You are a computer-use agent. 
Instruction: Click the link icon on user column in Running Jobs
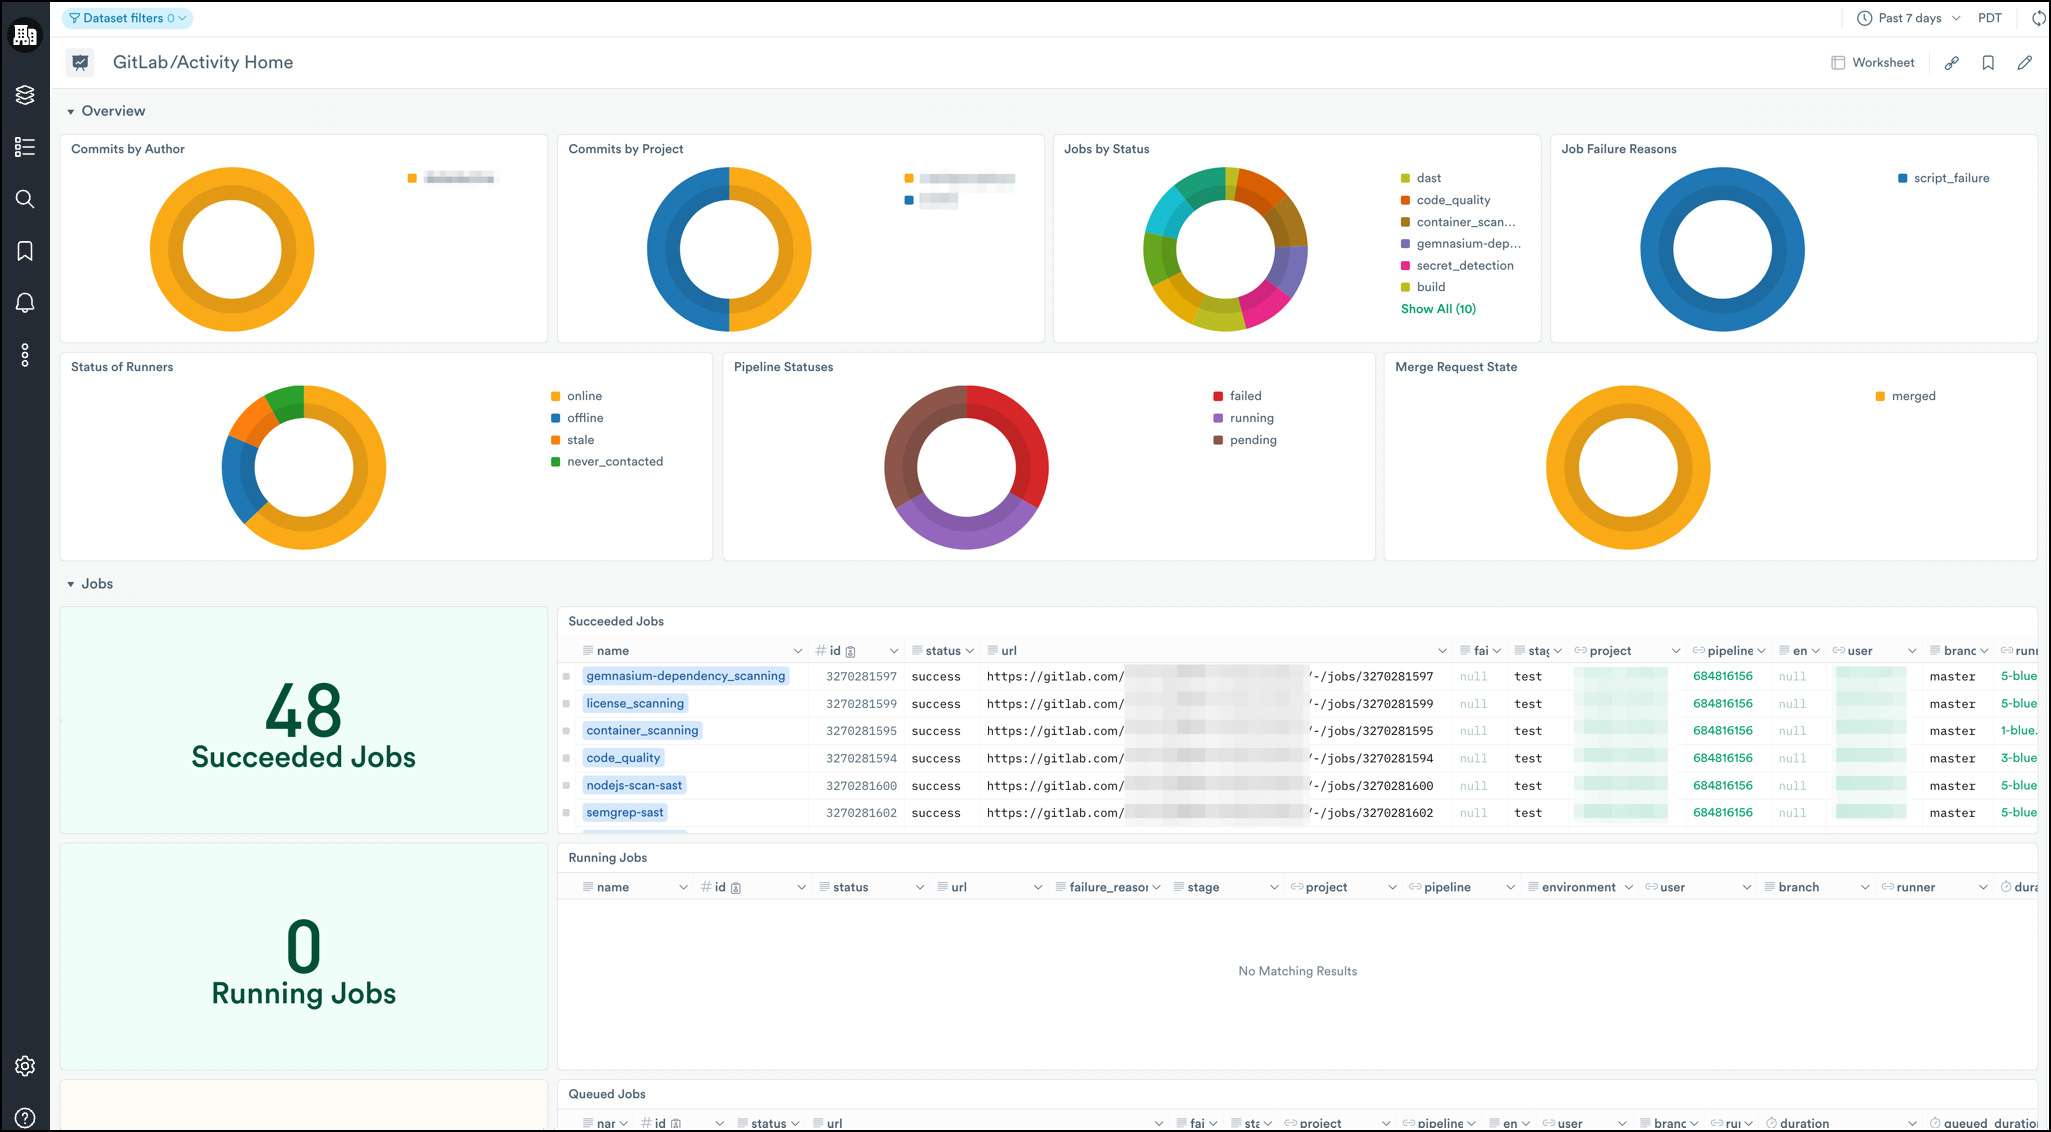[x=1651, y=887]
